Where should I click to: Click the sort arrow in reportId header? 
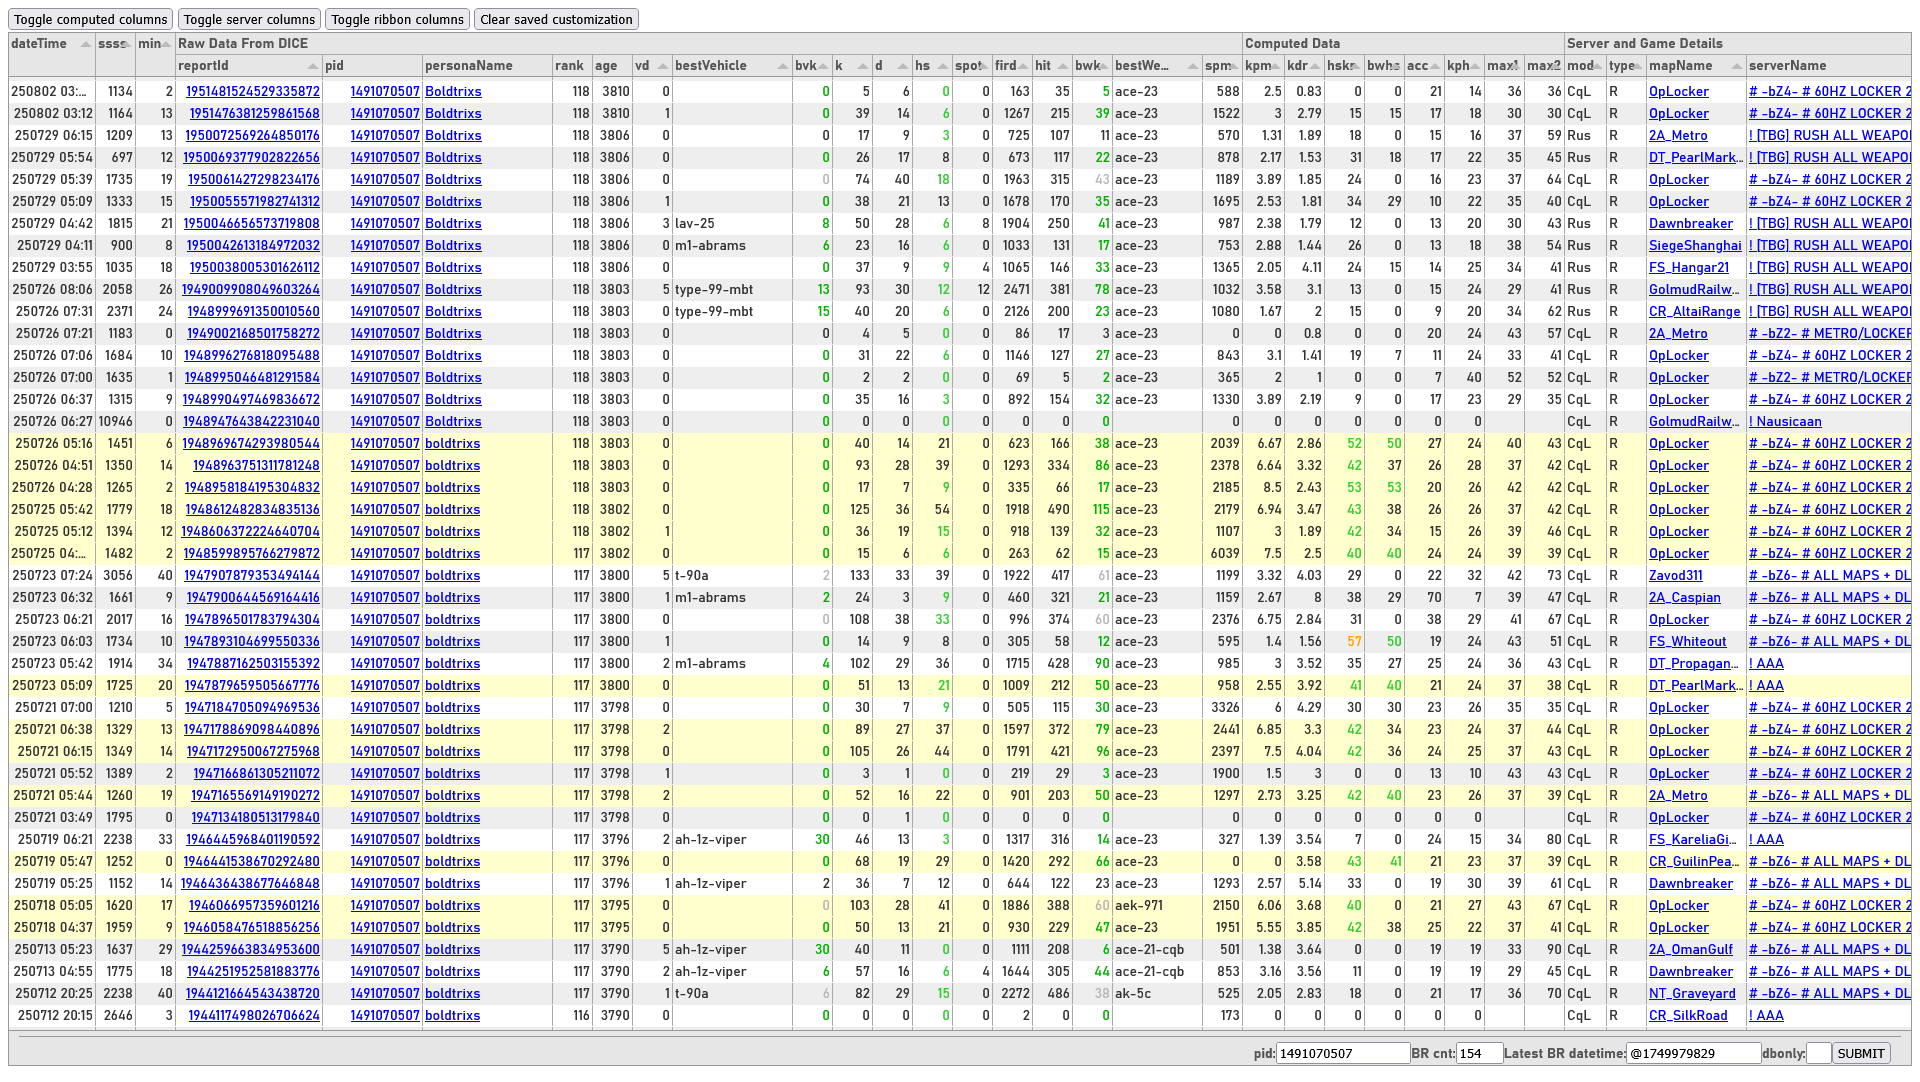pos(313,66)
